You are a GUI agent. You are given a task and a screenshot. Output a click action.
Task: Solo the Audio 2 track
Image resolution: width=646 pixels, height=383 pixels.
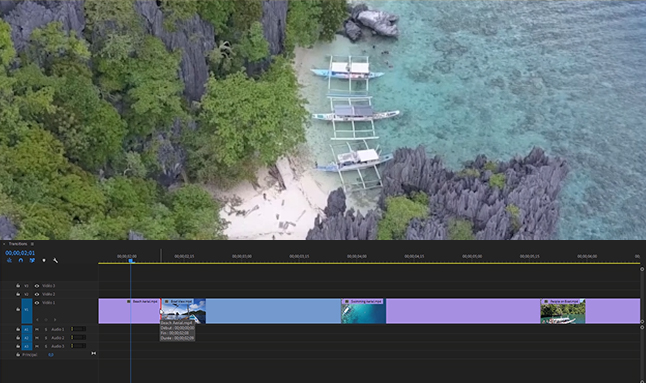pos(46,338)
